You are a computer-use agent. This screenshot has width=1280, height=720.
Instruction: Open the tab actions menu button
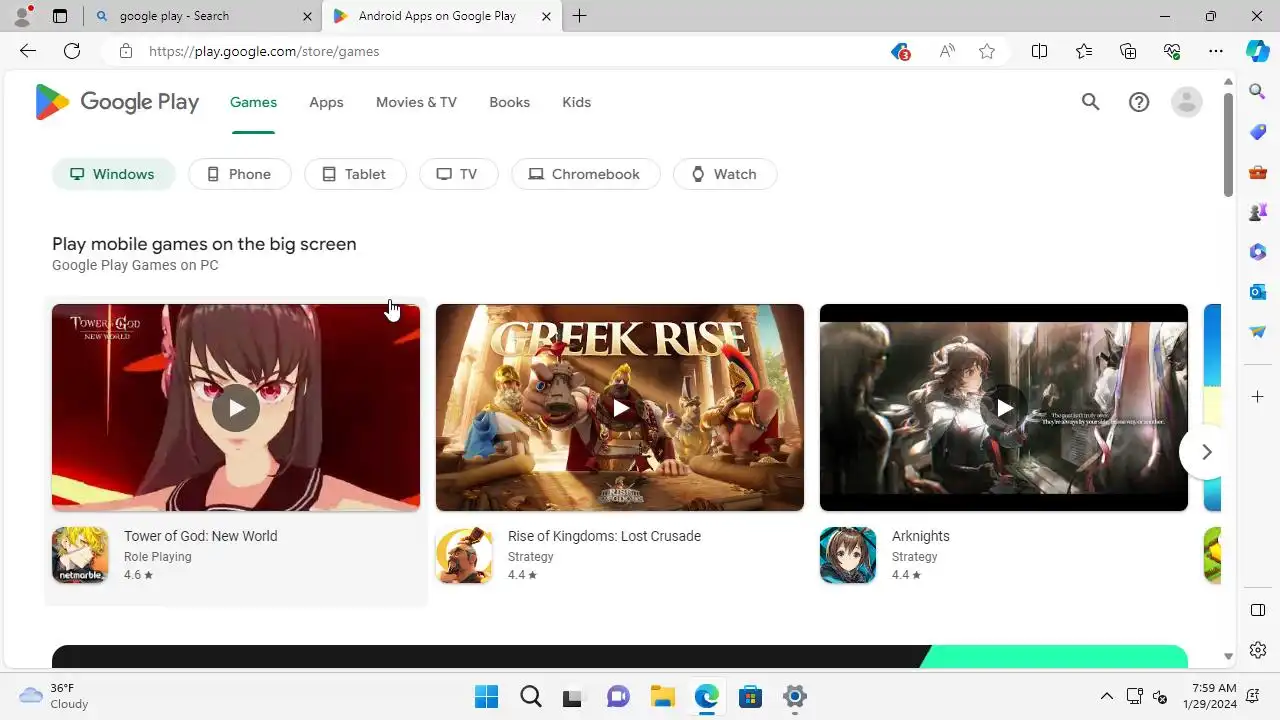(x=60, y=16)
